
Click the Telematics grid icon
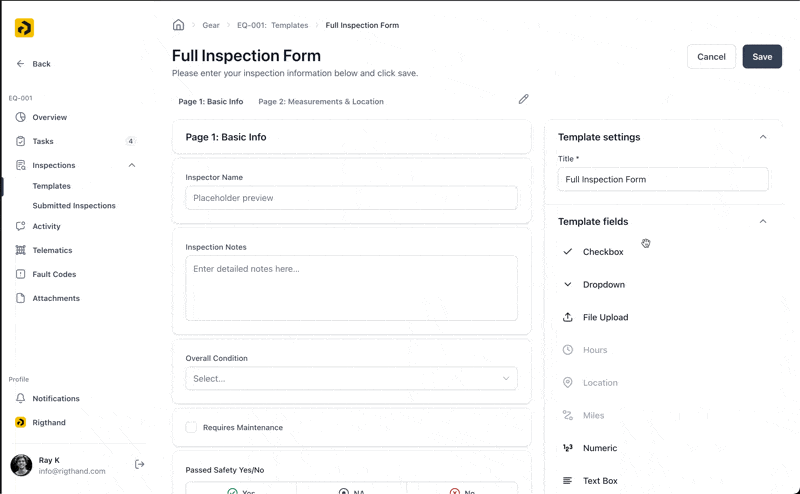click(x=20, y=250)
